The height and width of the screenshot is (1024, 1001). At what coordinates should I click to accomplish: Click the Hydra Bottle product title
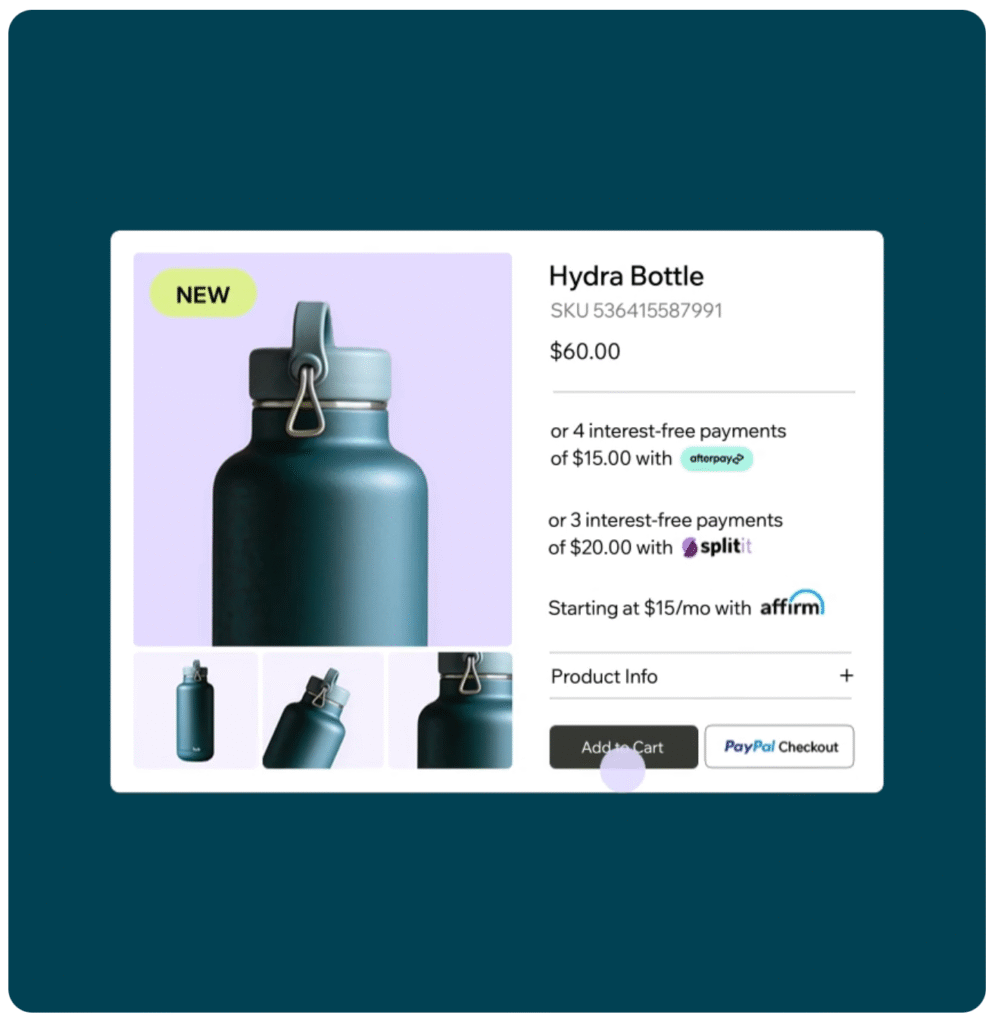(x=626, y=276)
